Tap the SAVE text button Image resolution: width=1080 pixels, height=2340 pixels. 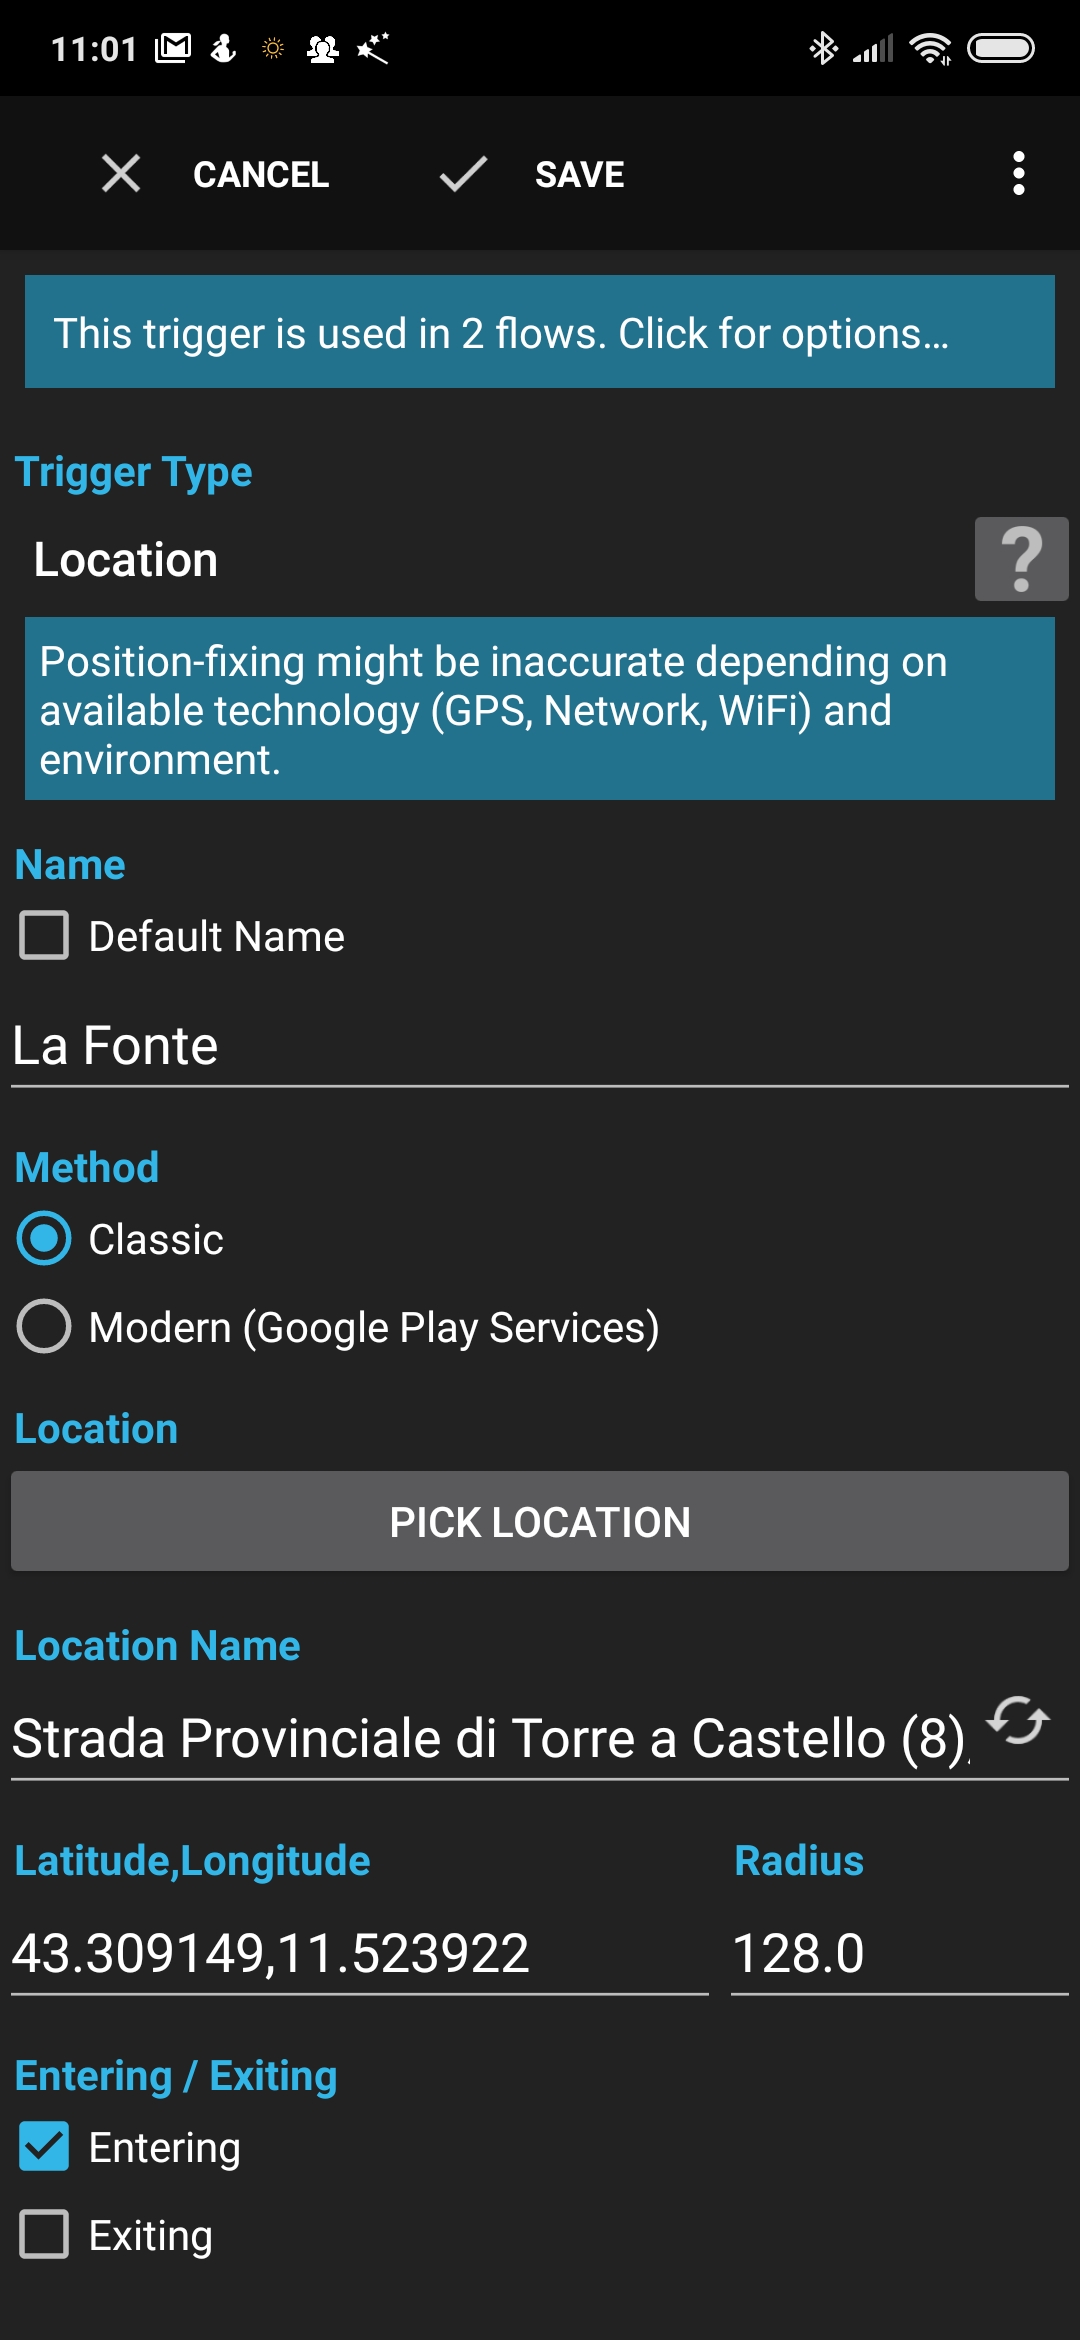click(579, 175)
